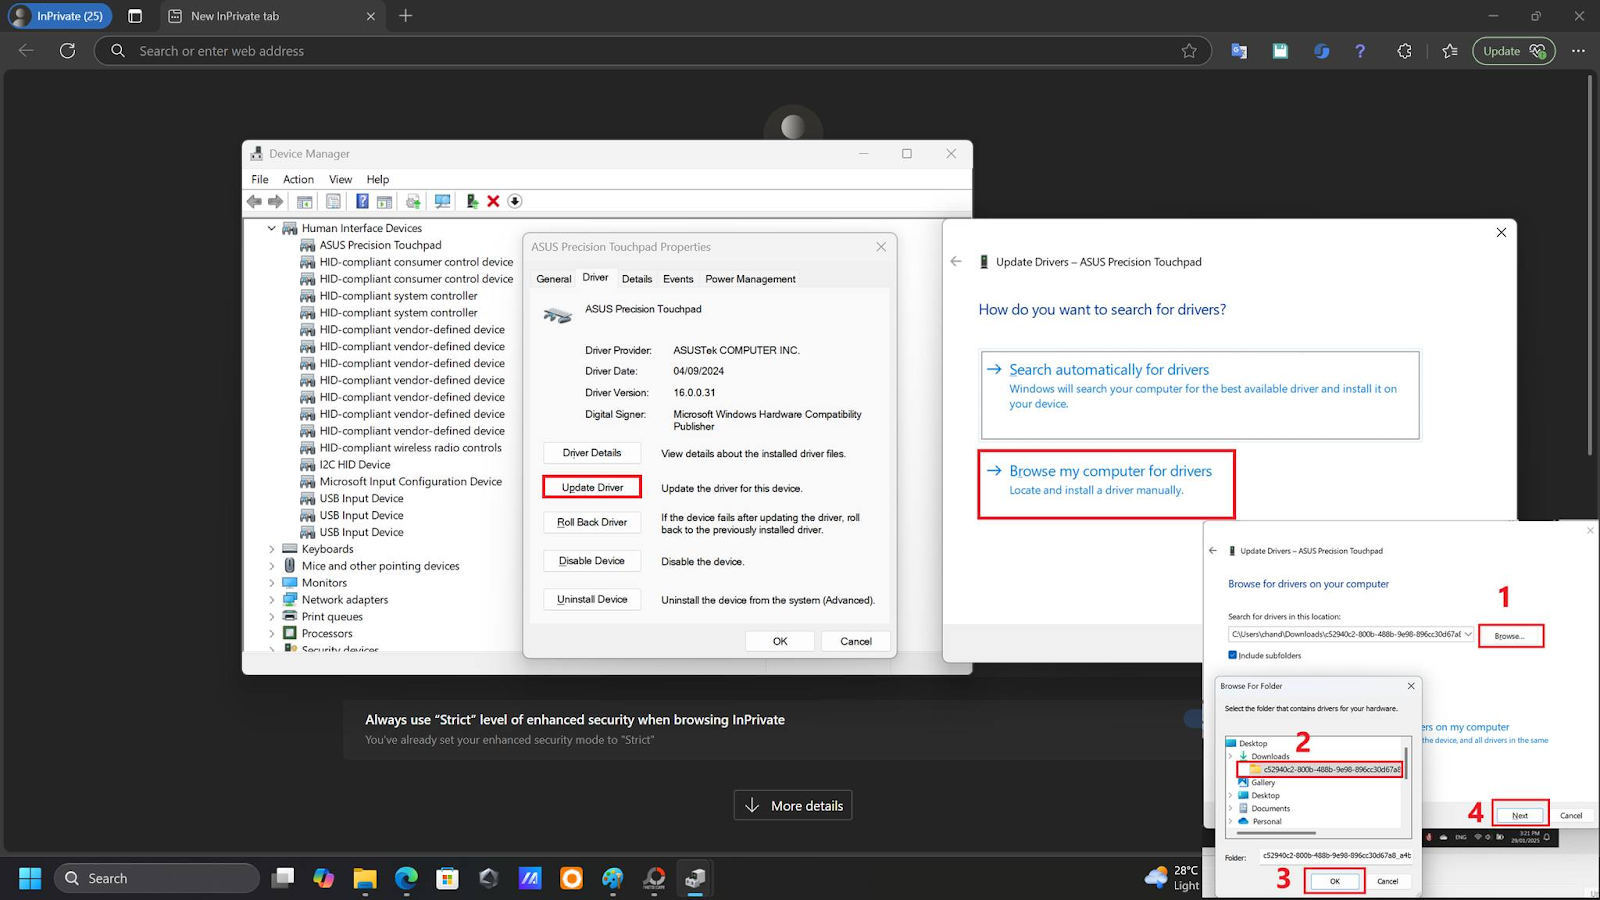The height and width of the screenshot is (900, 1600).
Task: Click the Properties toolbar icon in Device Manager
Action: (333, 201)
